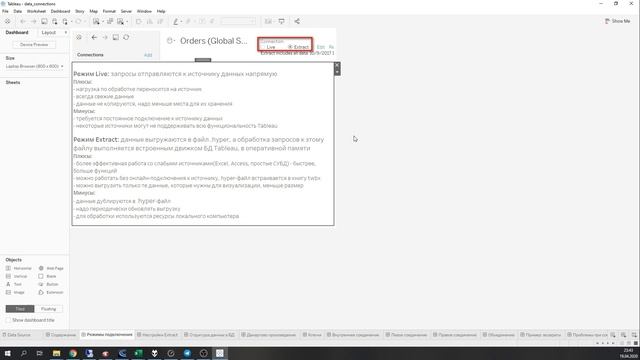Click the Redo arrow in the main toolbar
The image size is (640, 360).
tap(33, 21)
